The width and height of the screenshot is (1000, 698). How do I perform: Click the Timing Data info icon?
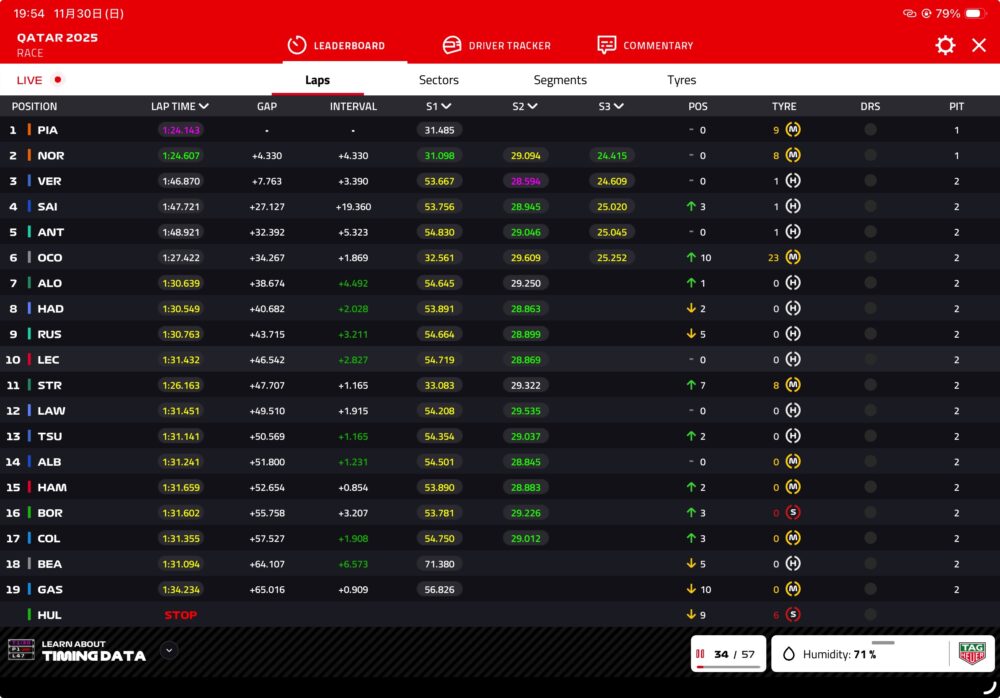21,650
